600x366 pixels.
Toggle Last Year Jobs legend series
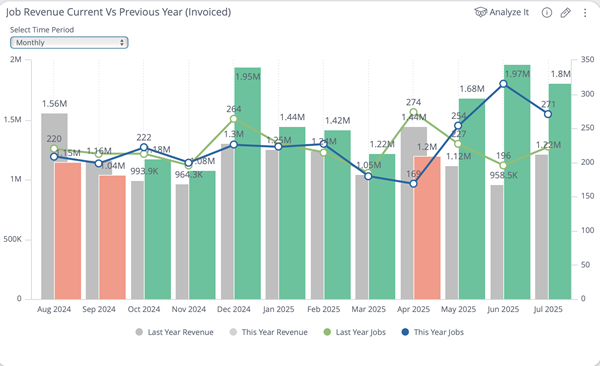pyautogui.click(x=355, y=332)
